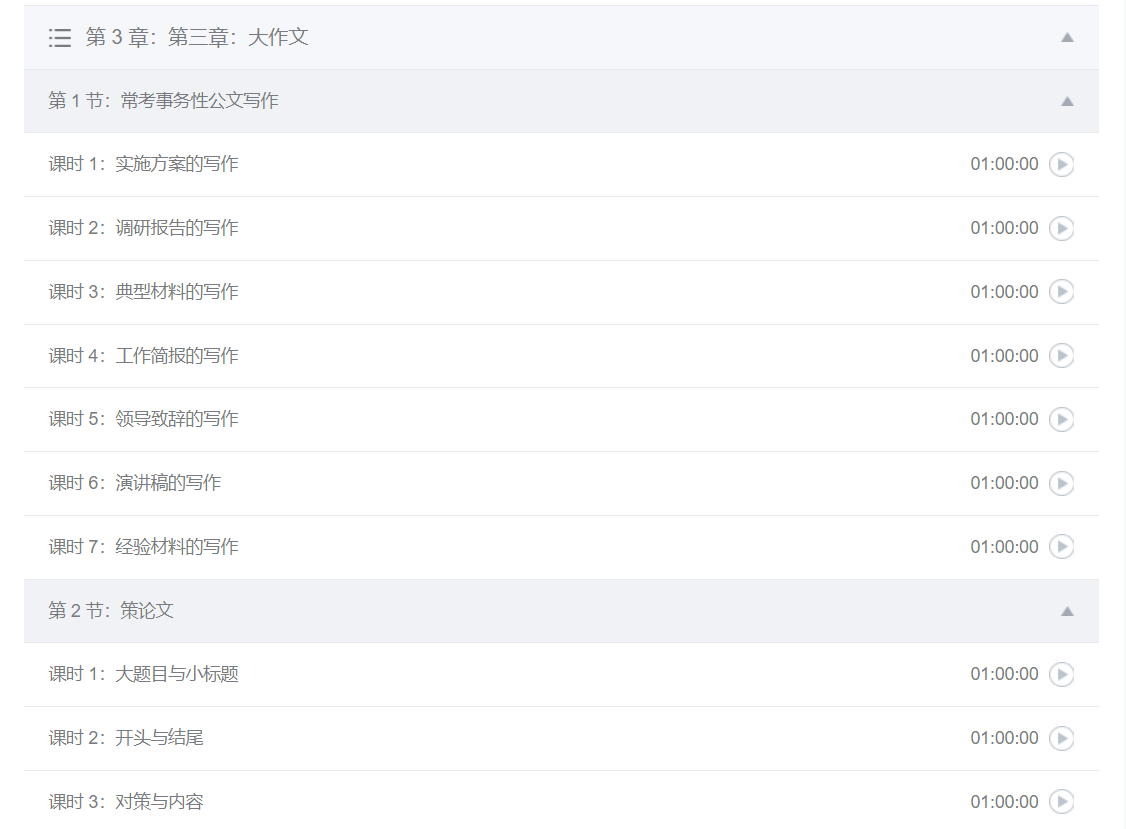Play lesson 典型材料的写作
The width and height of the screenshot is (1126, 829).
tap(1061, 292)
